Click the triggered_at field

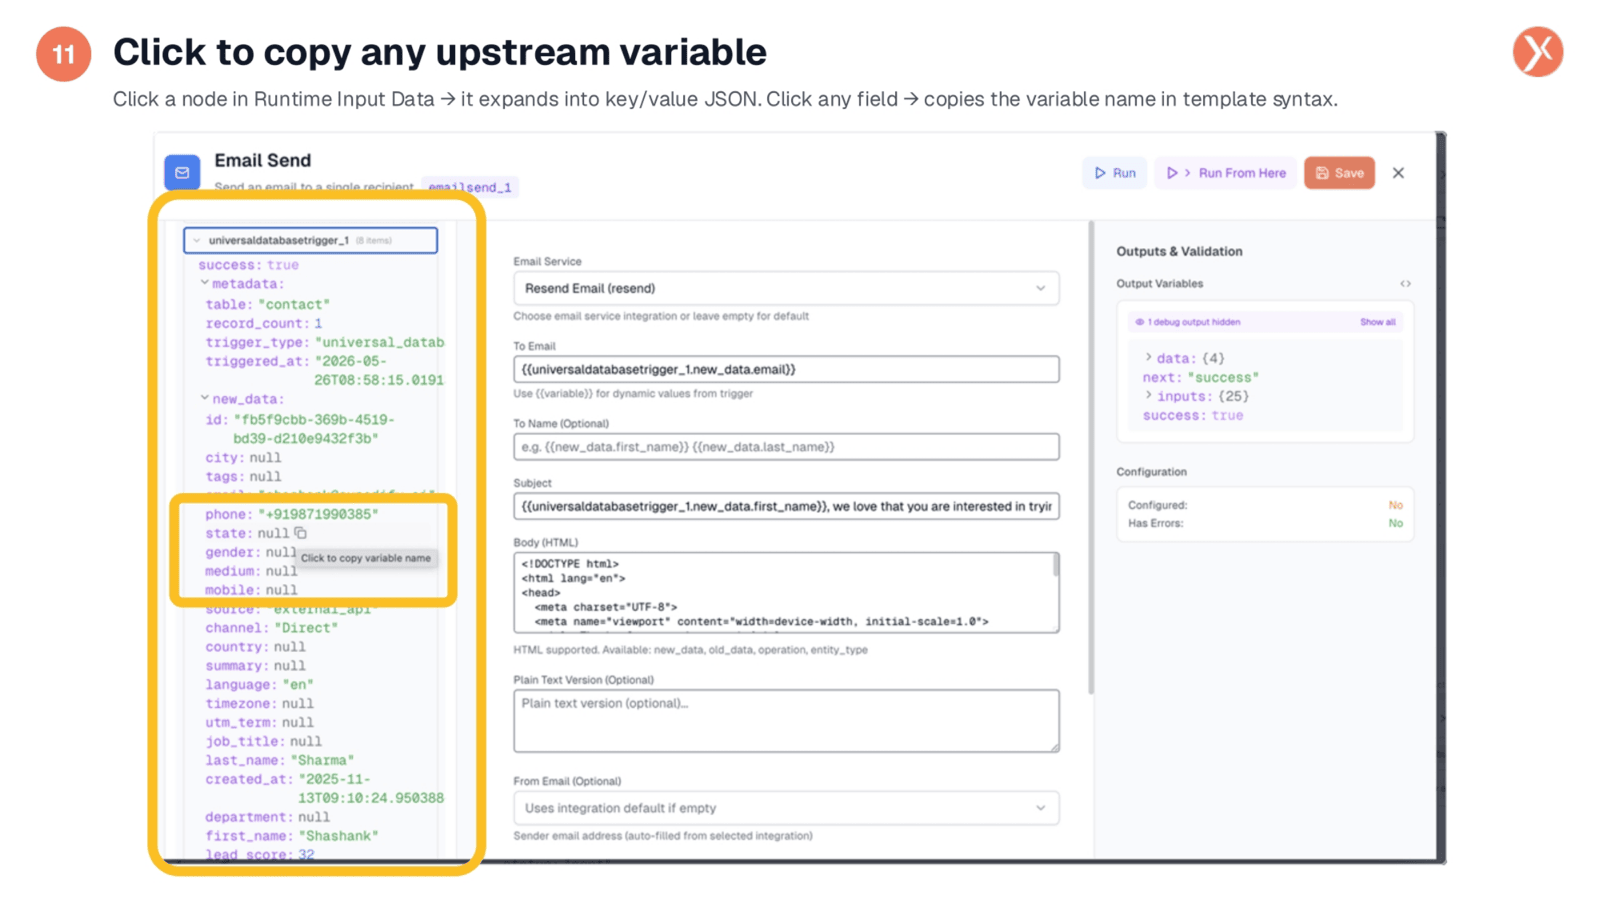[x=325, y=370]
